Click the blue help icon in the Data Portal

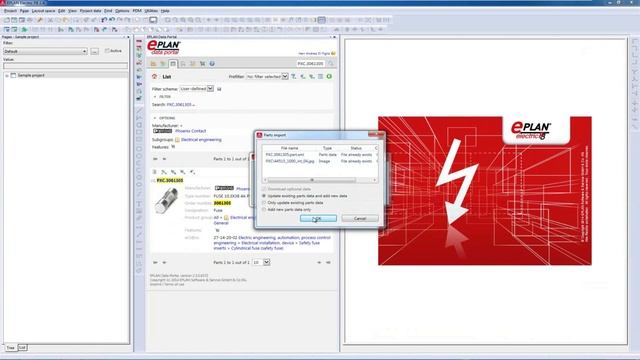click(212, 64)
